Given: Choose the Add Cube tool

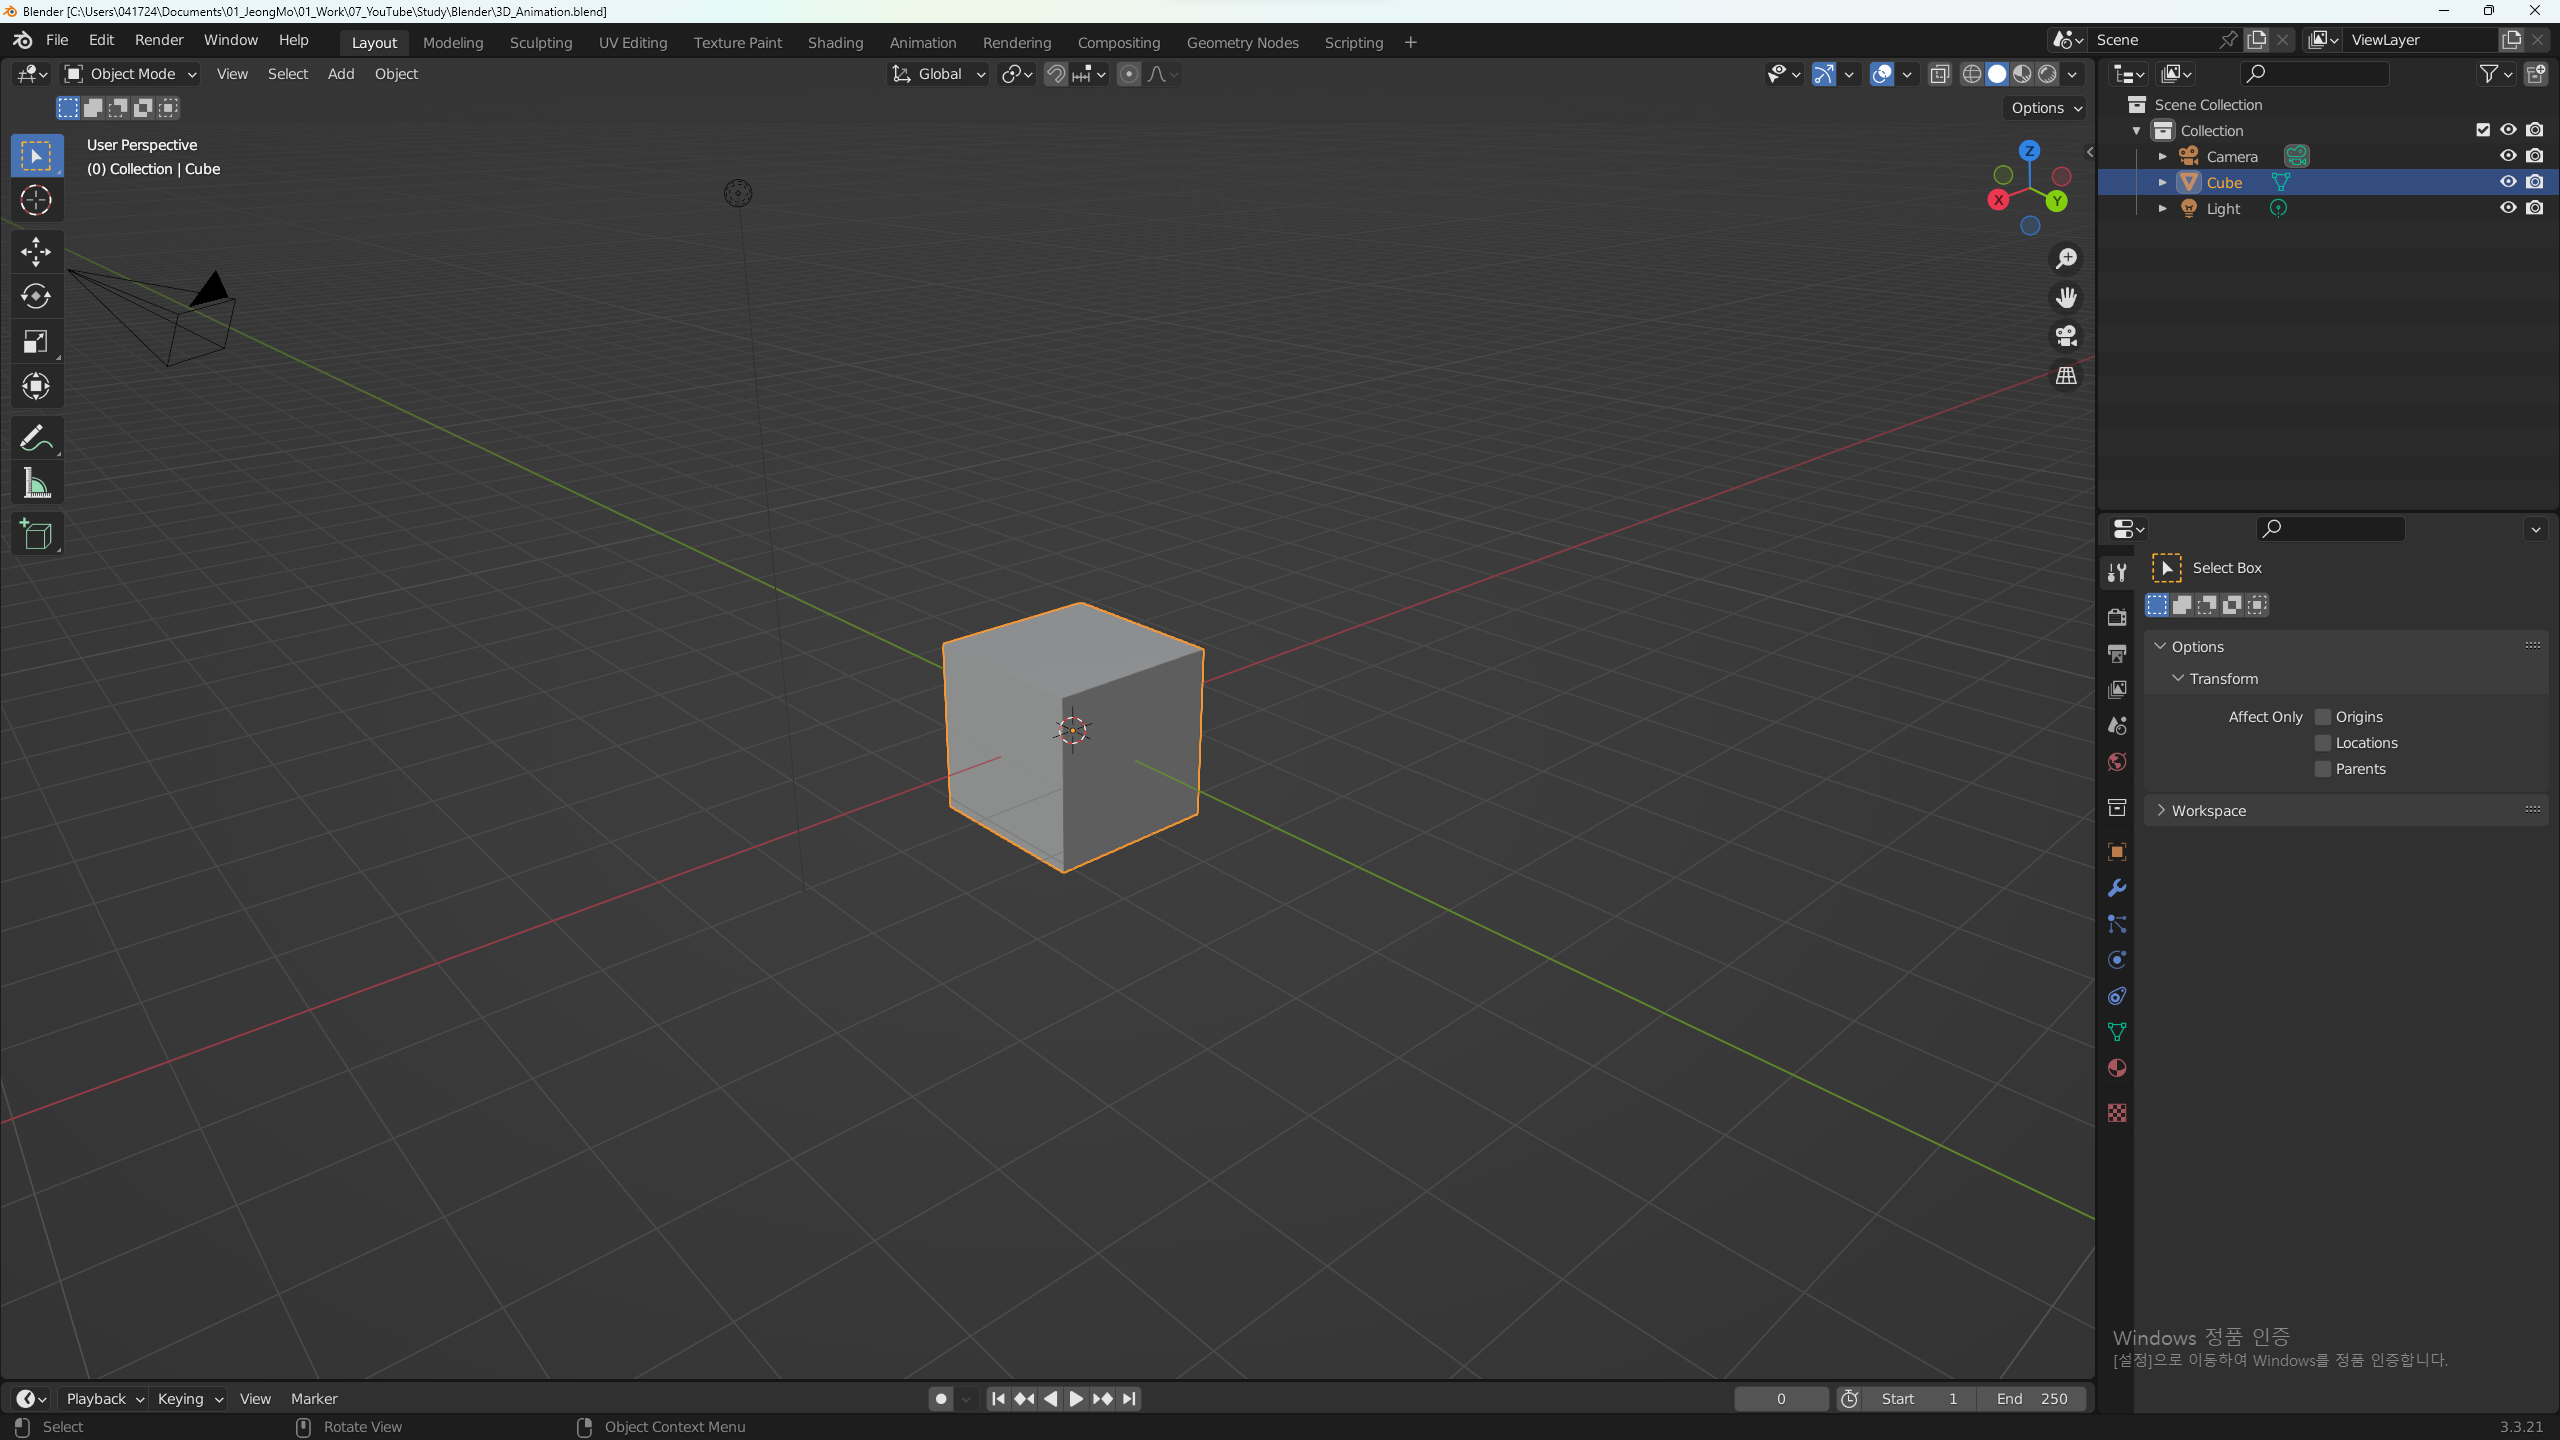Looking at the screenshot, I should click(x=36, y=535).
